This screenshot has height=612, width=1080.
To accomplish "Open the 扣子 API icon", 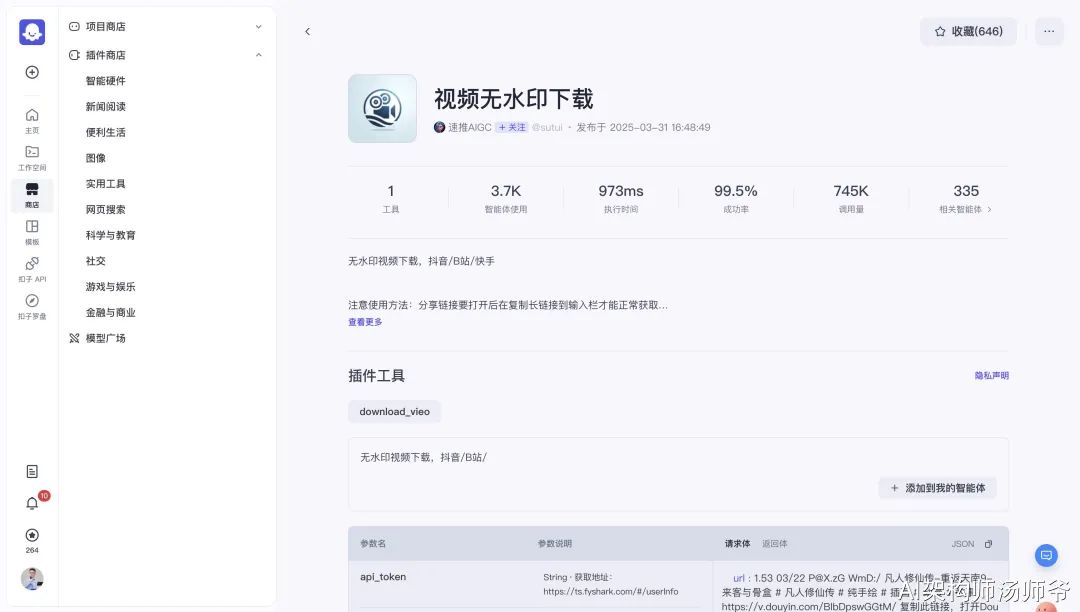I will (x=32, y=269).
